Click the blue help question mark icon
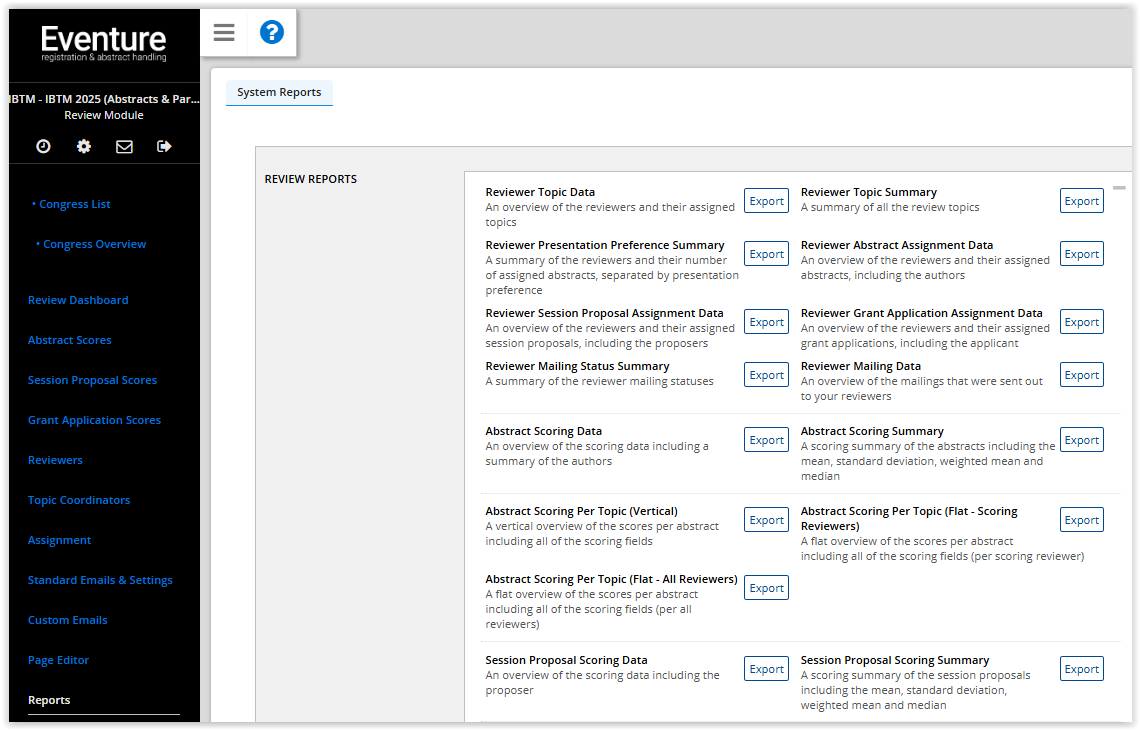Screen dimensions: 1140x730 tap(271, 32)
